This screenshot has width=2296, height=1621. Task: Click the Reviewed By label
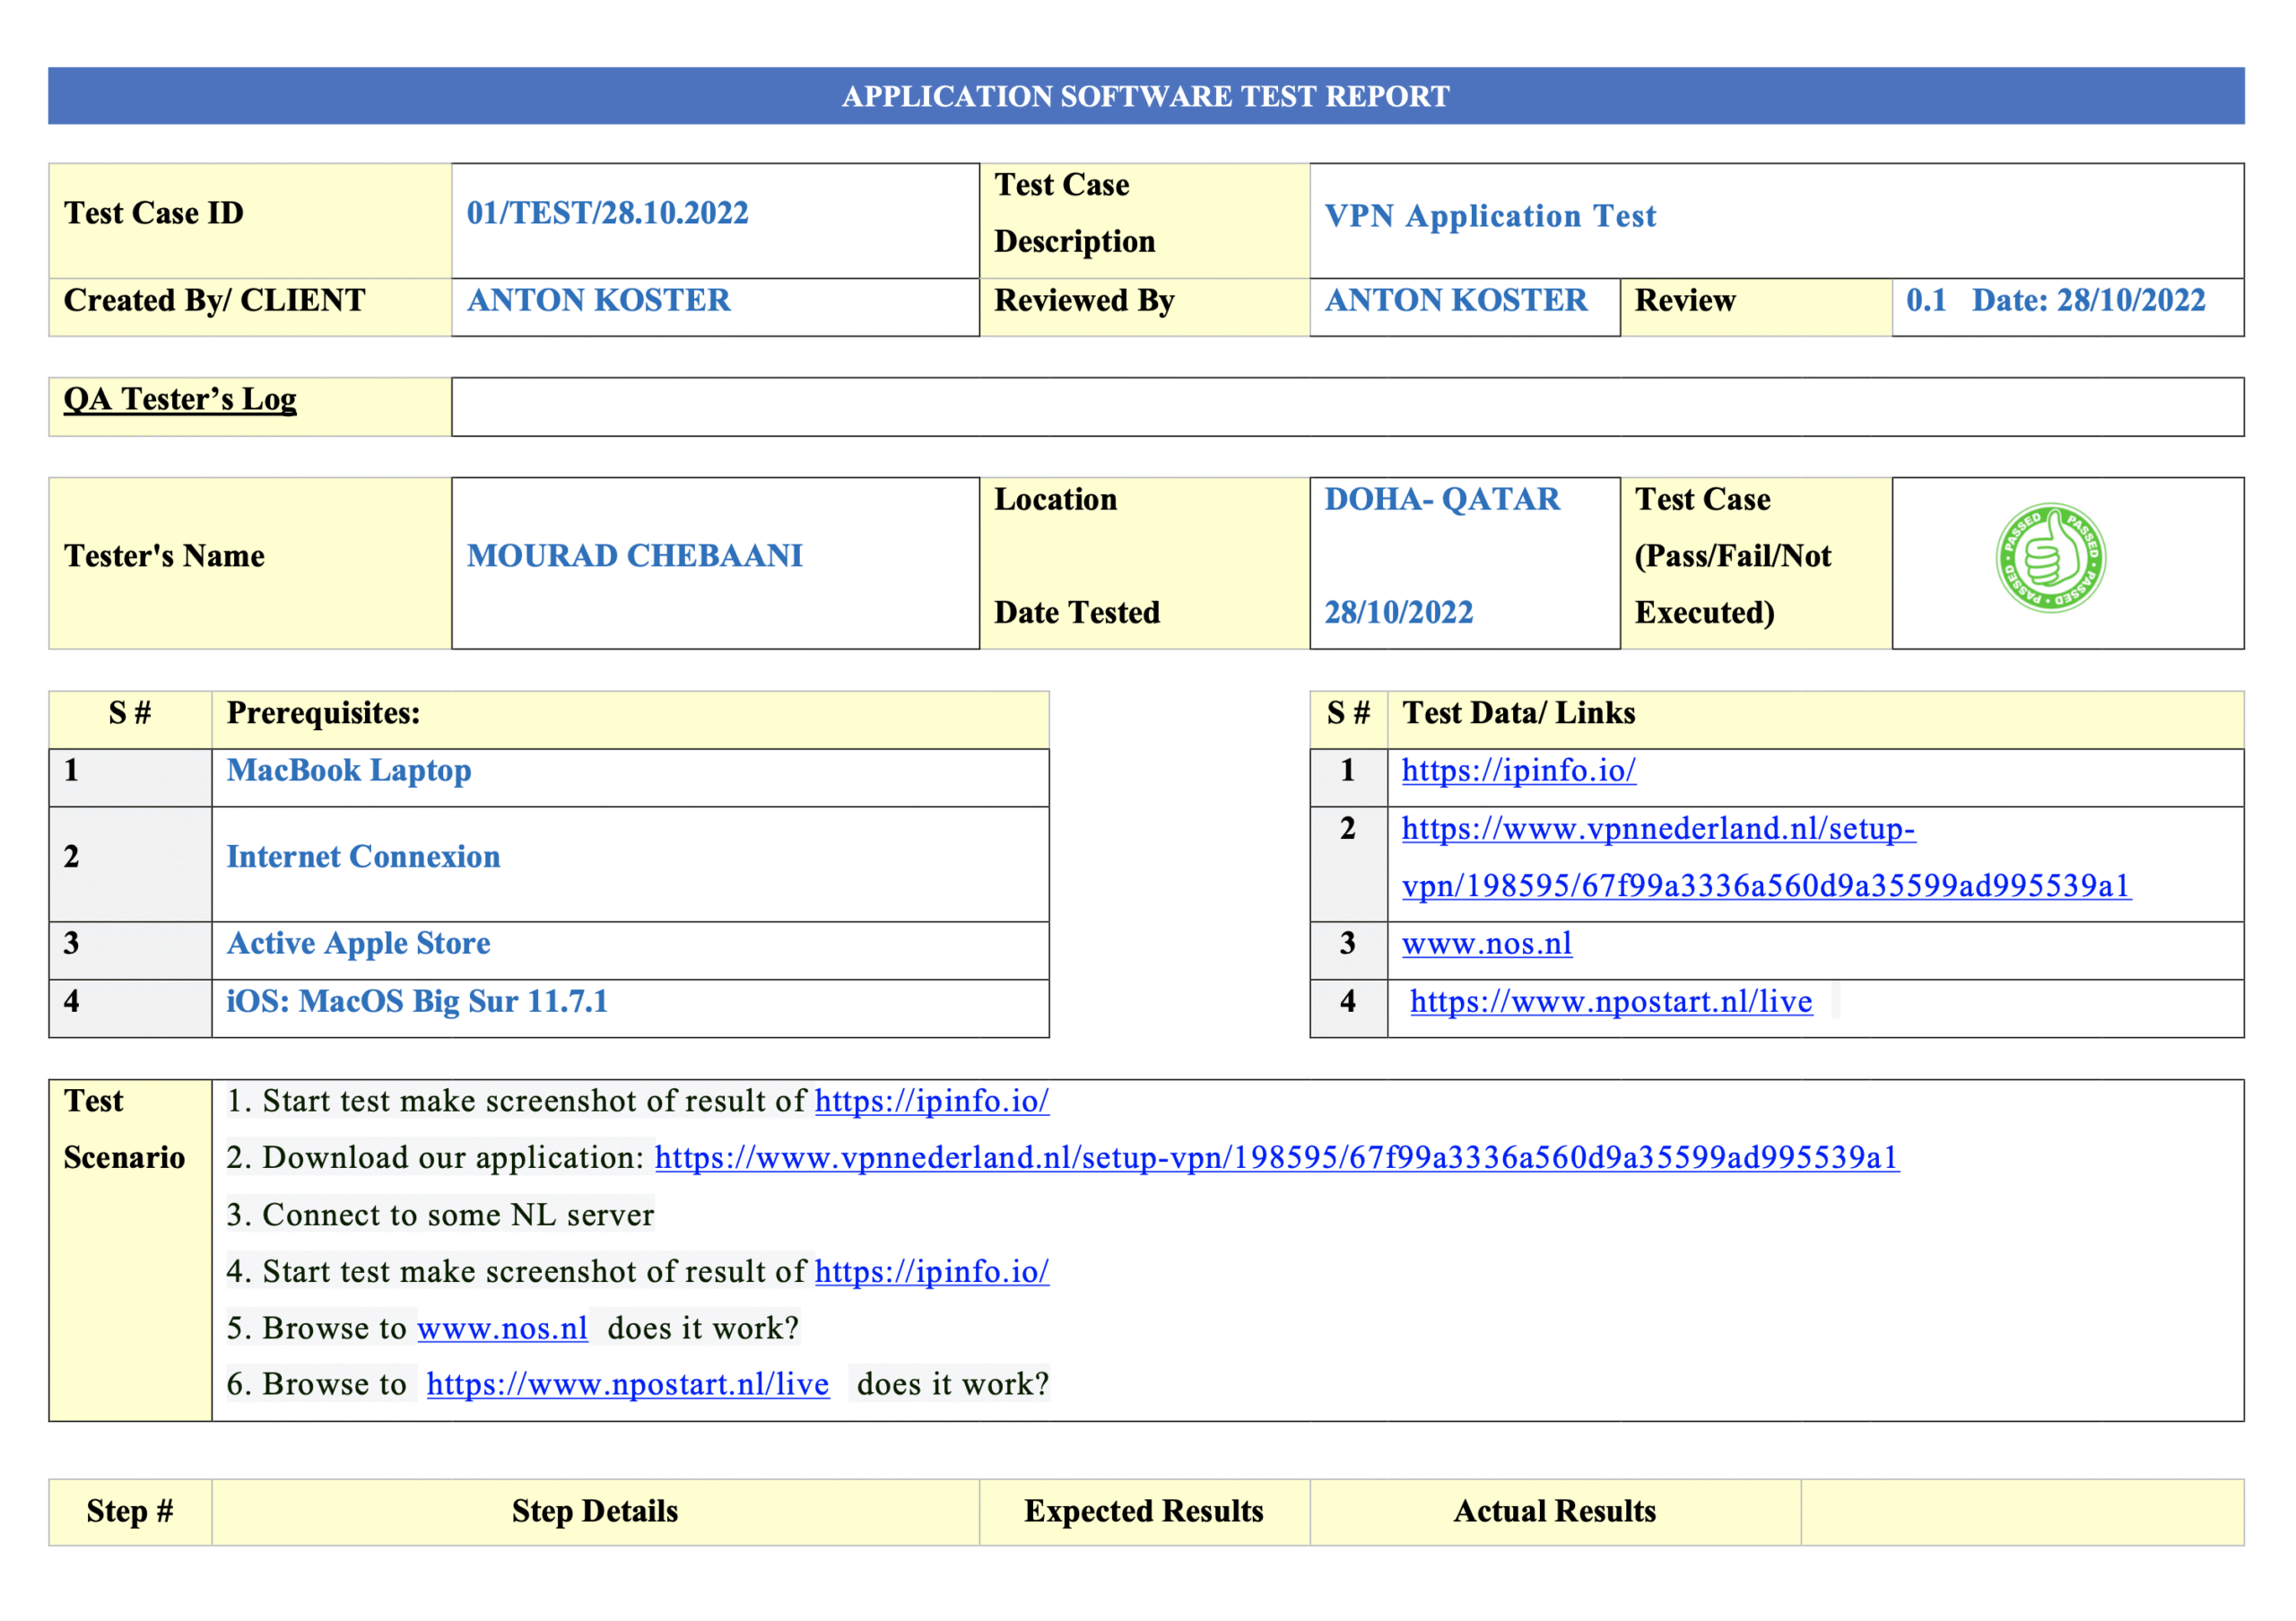pos(1084,300)
